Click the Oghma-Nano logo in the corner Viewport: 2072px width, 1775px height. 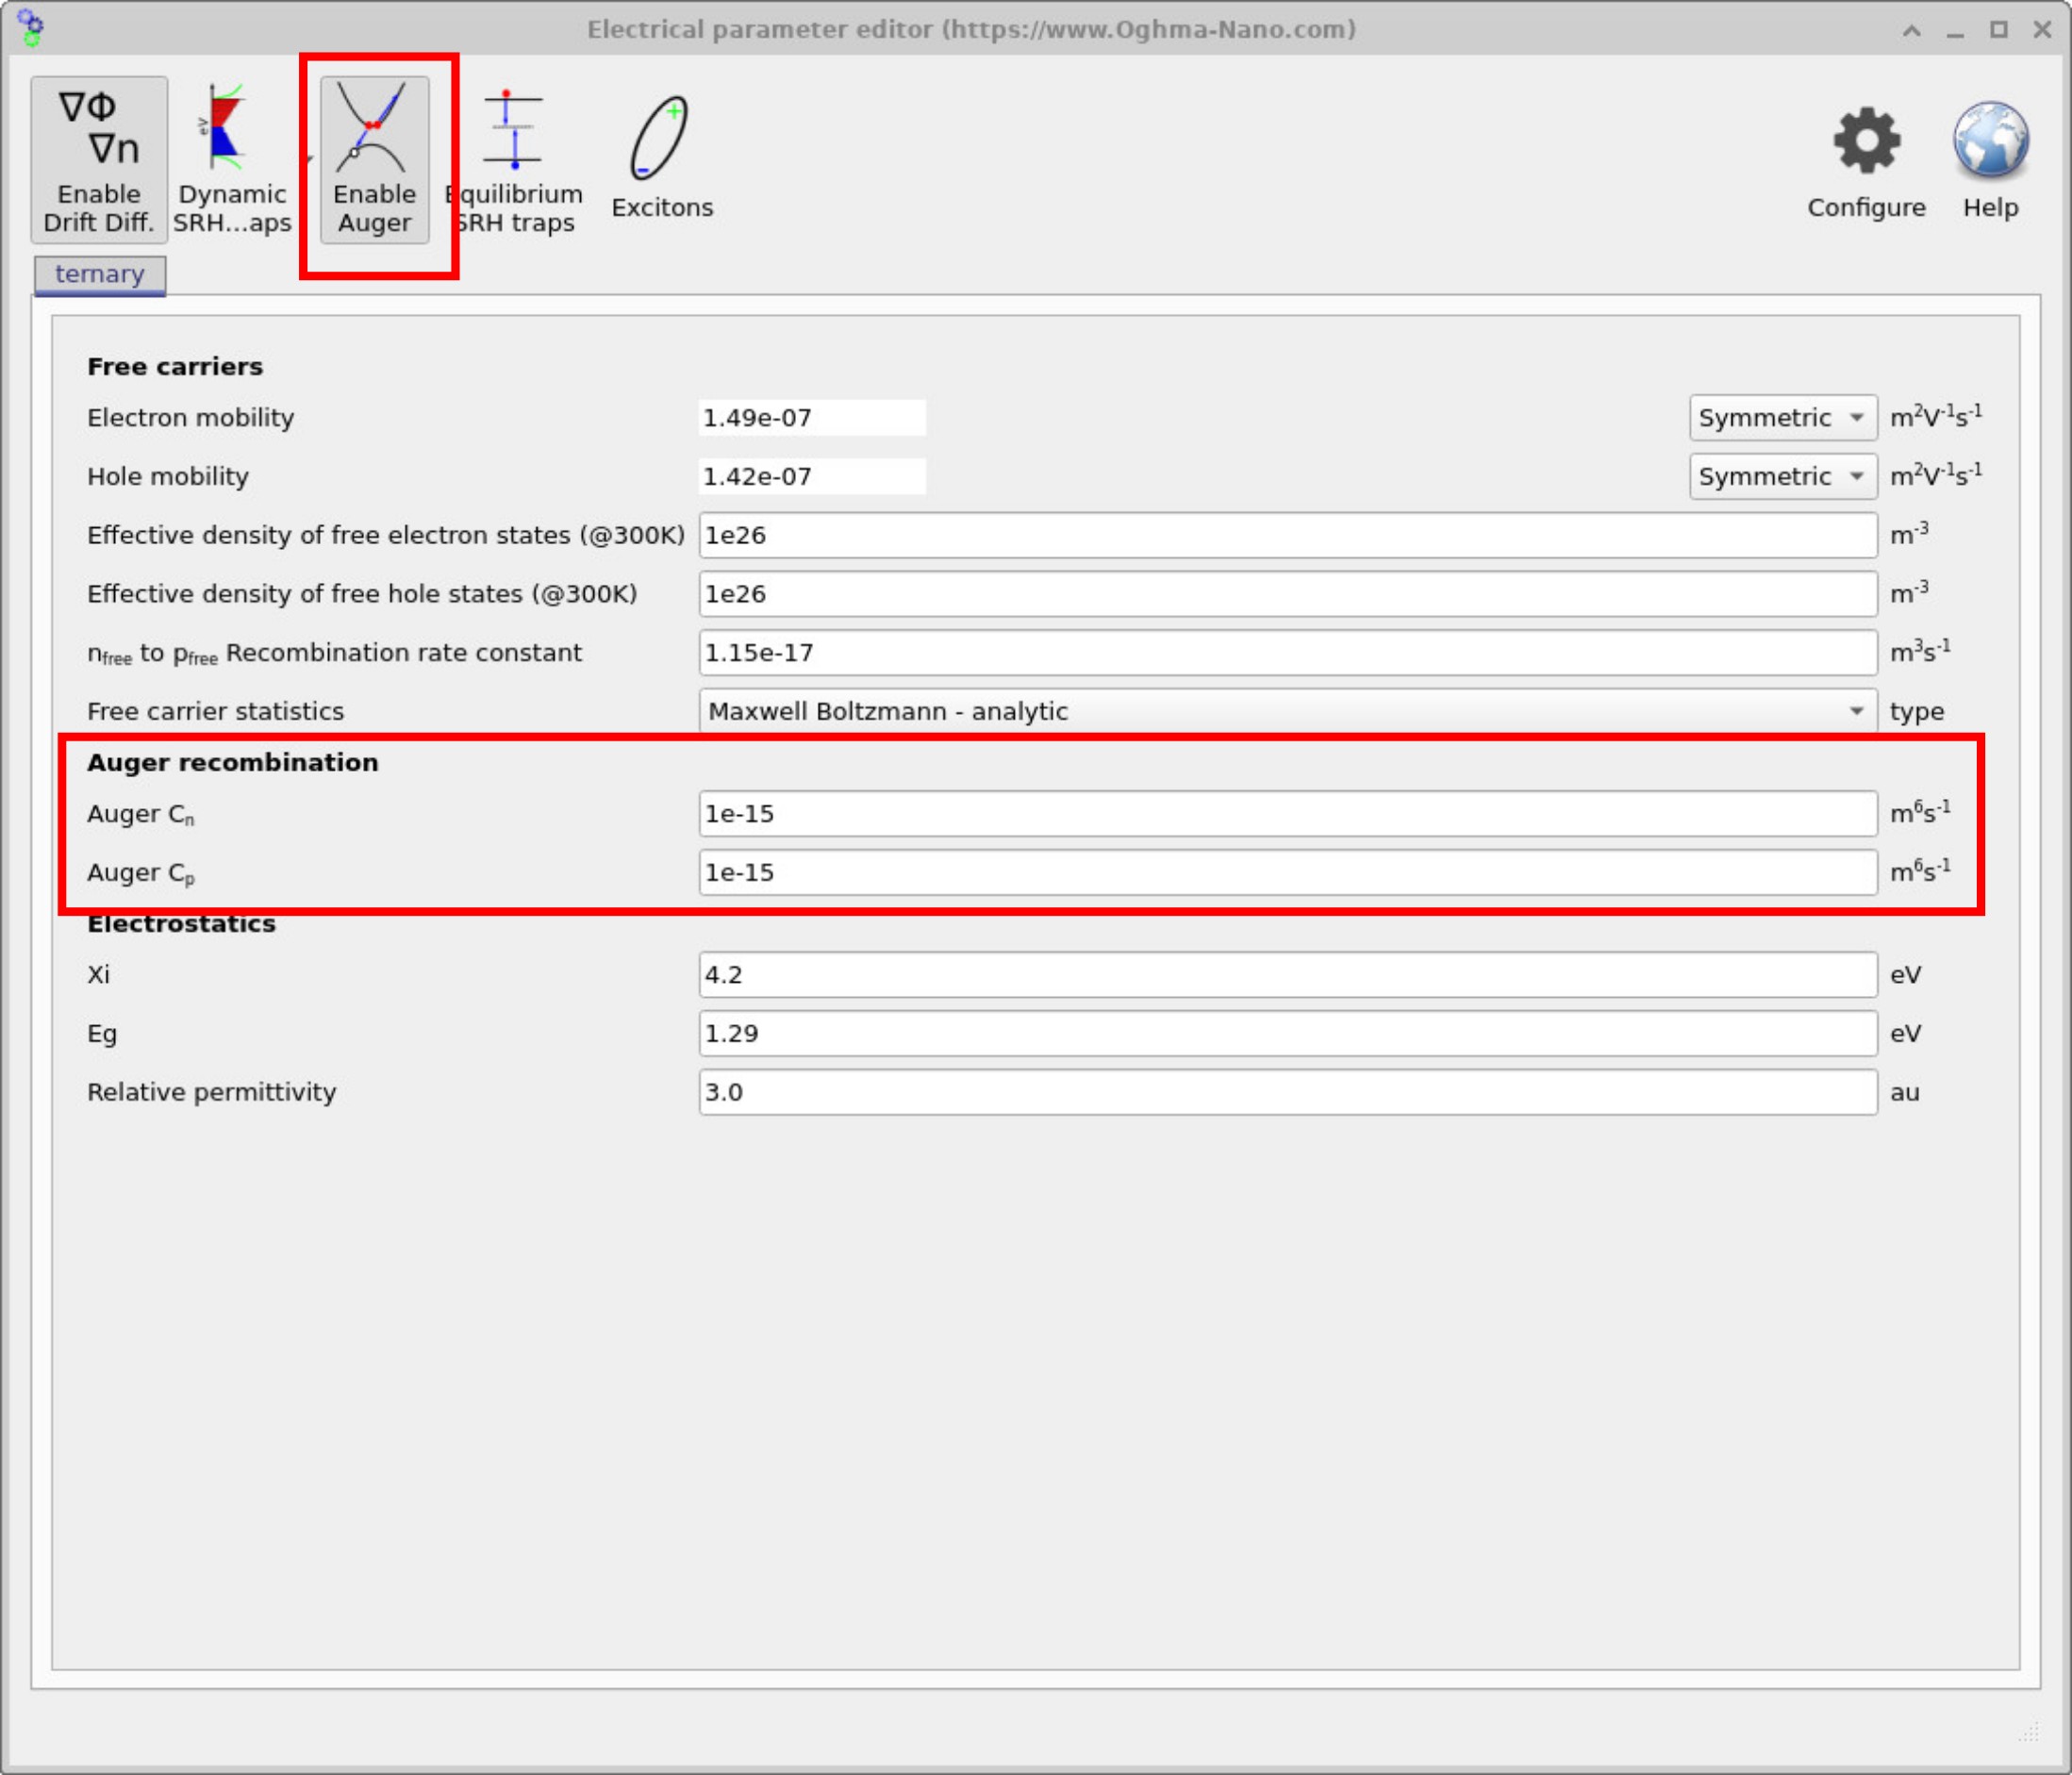coord(30,28)
